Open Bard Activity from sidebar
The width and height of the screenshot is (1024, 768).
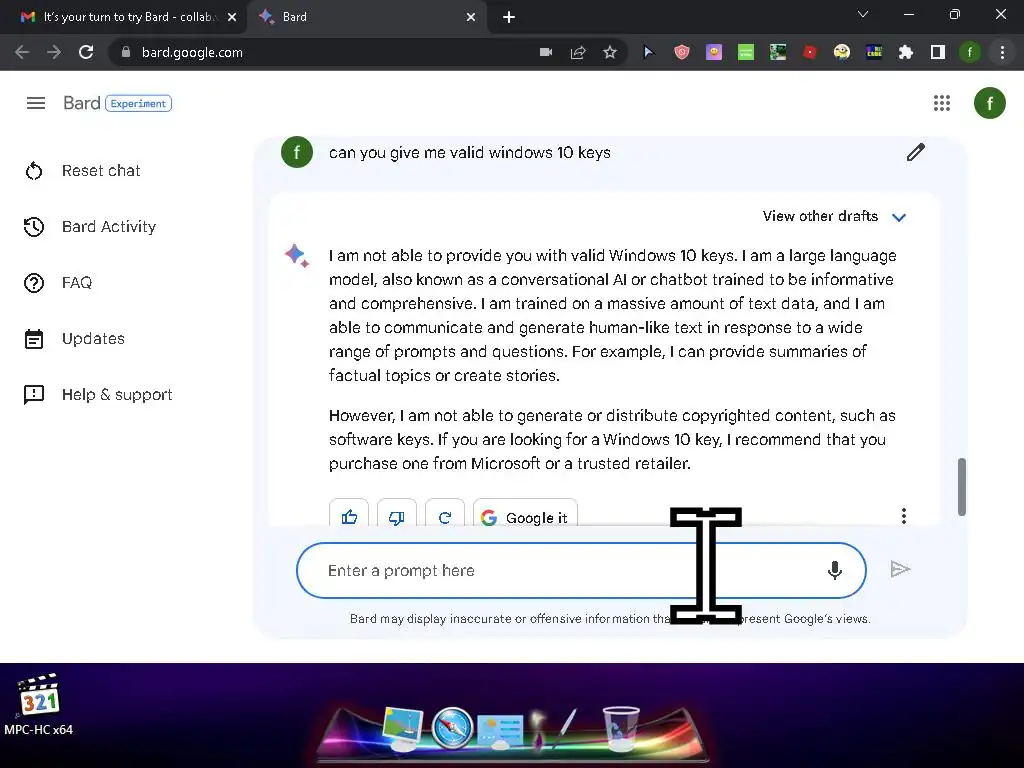click(x=90, y=227)
